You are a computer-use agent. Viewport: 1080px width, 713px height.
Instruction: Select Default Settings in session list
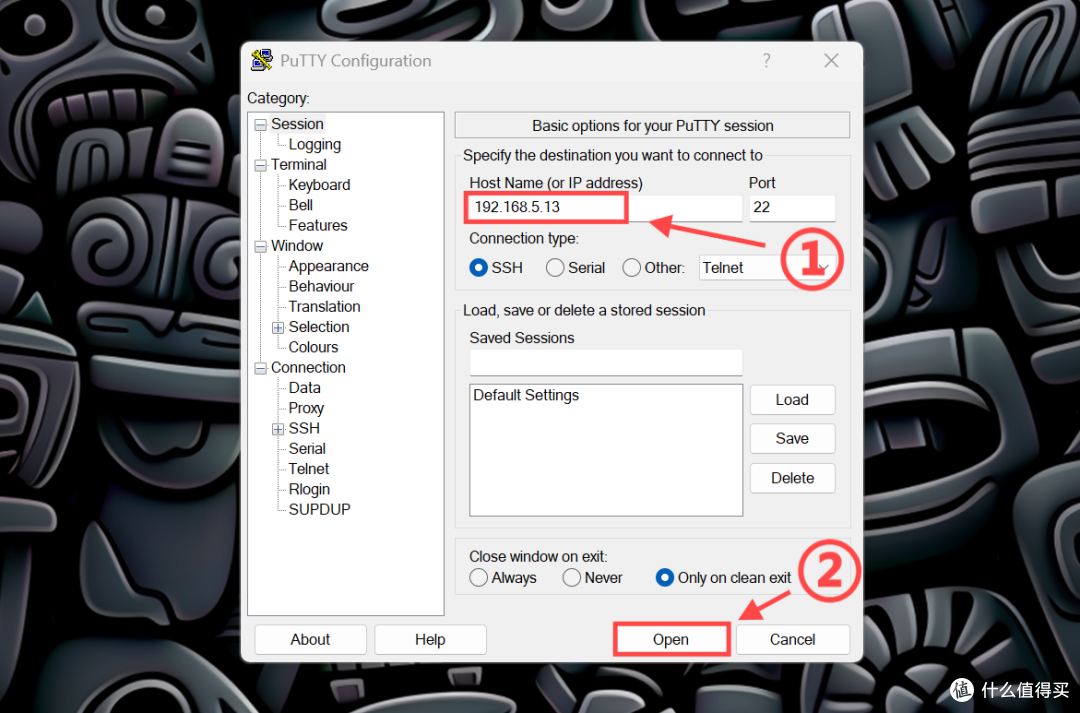click(526, 395)
